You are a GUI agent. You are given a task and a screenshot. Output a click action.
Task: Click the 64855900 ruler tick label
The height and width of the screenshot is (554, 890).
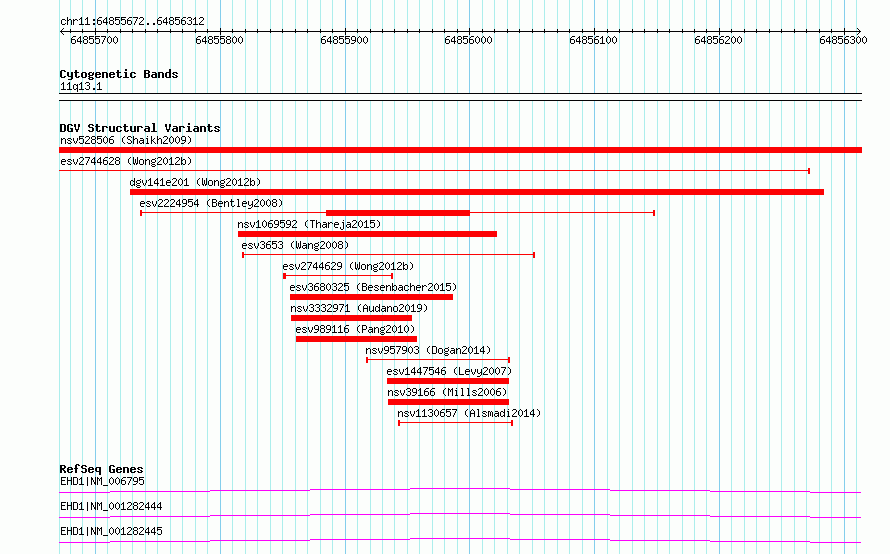click(x=345, y=40)
